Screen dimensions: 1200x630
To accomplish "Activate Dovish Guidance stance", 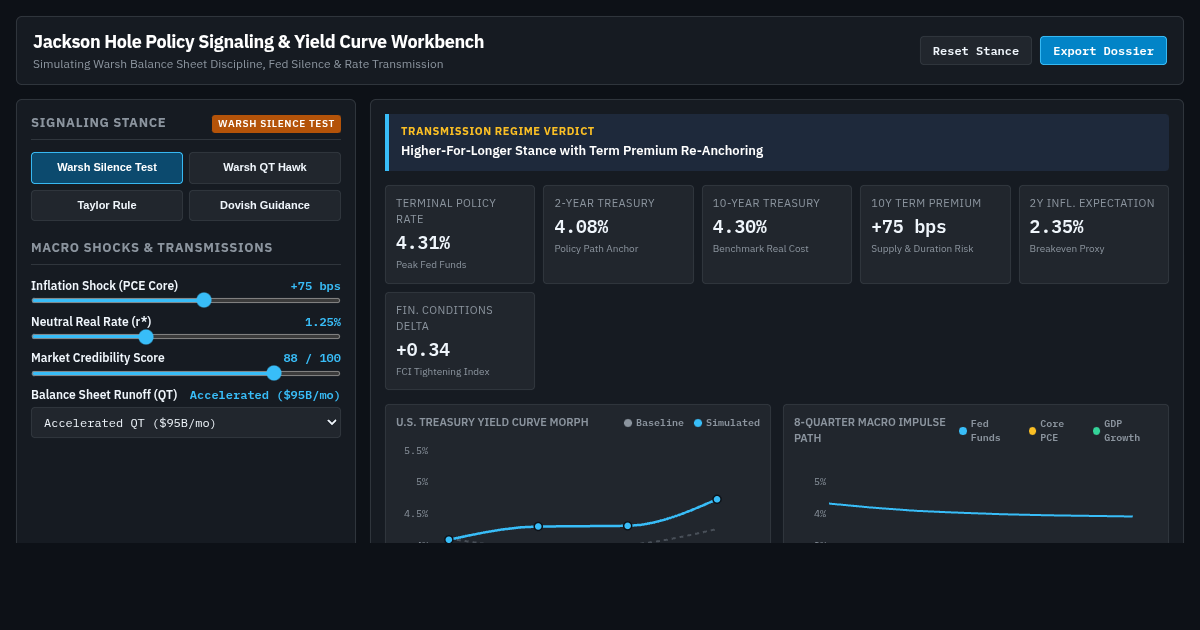I will (x=265, y=206).
